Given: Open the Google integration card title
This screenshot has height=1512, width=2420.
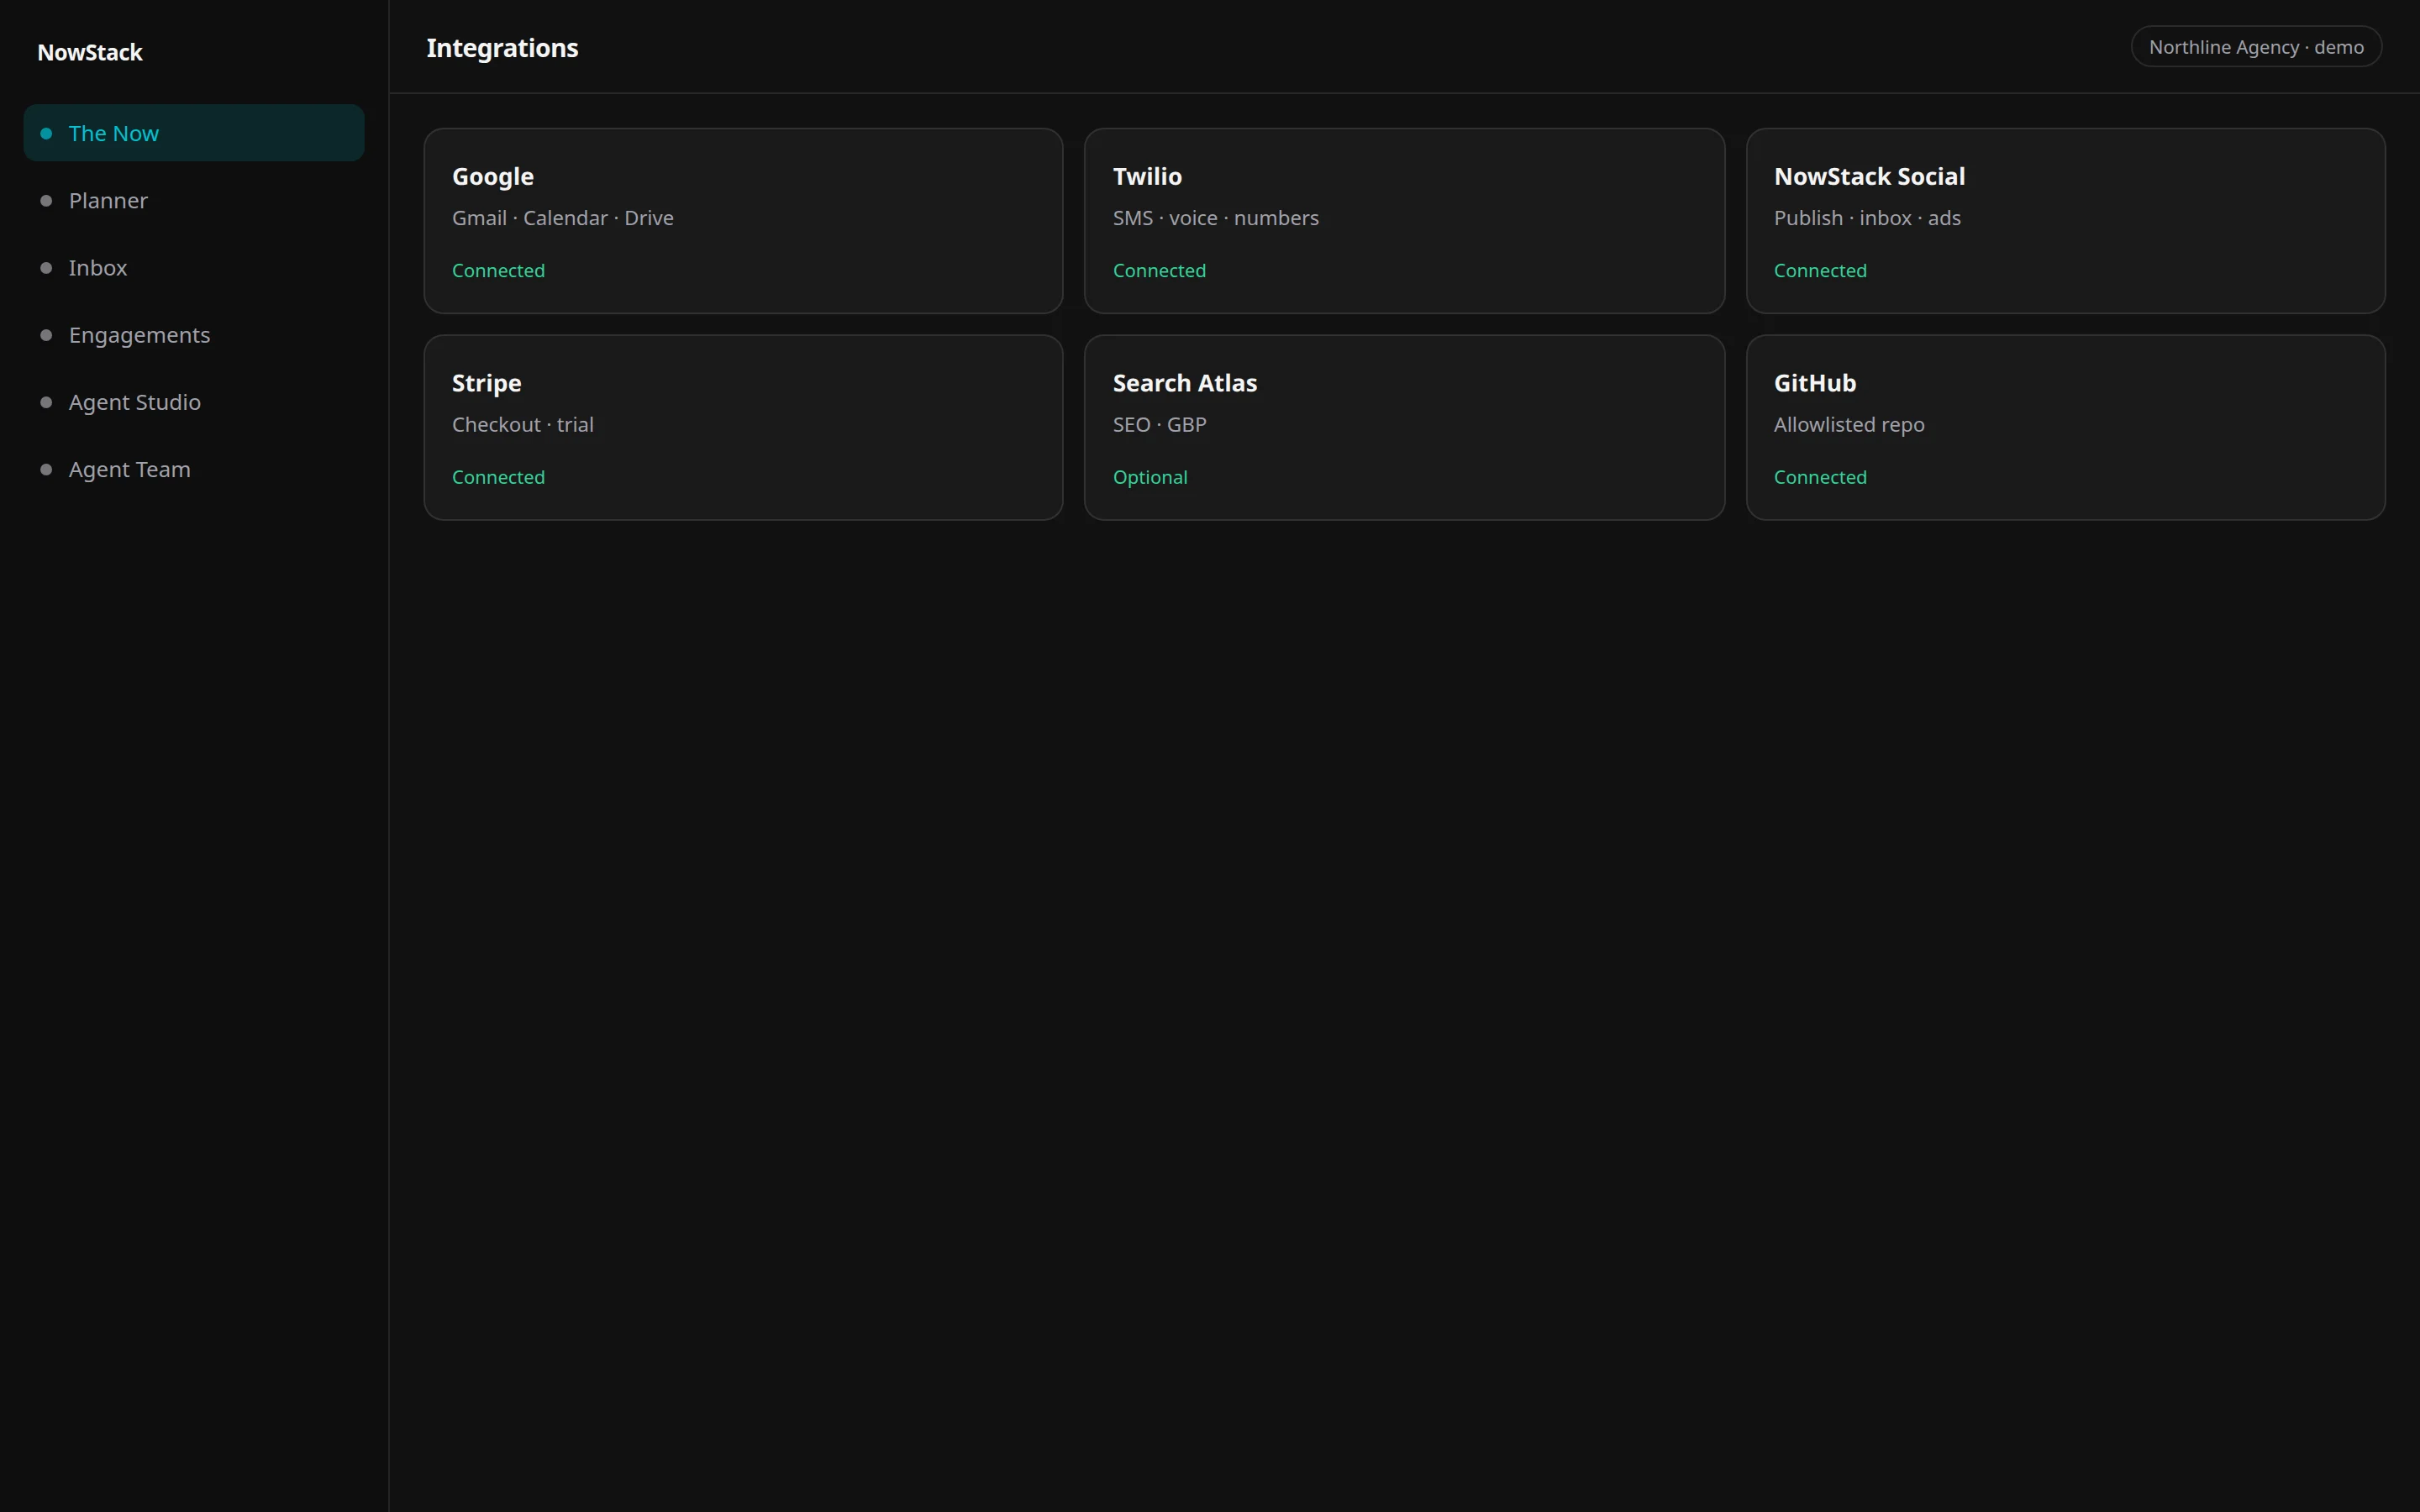Looking at the screenshot, I should [x=493, y=176].
